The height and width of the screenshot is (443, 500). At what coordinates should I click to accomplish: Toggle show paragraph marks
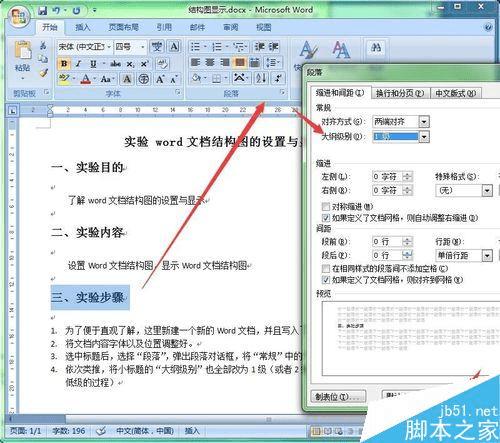tap(278, 79)
